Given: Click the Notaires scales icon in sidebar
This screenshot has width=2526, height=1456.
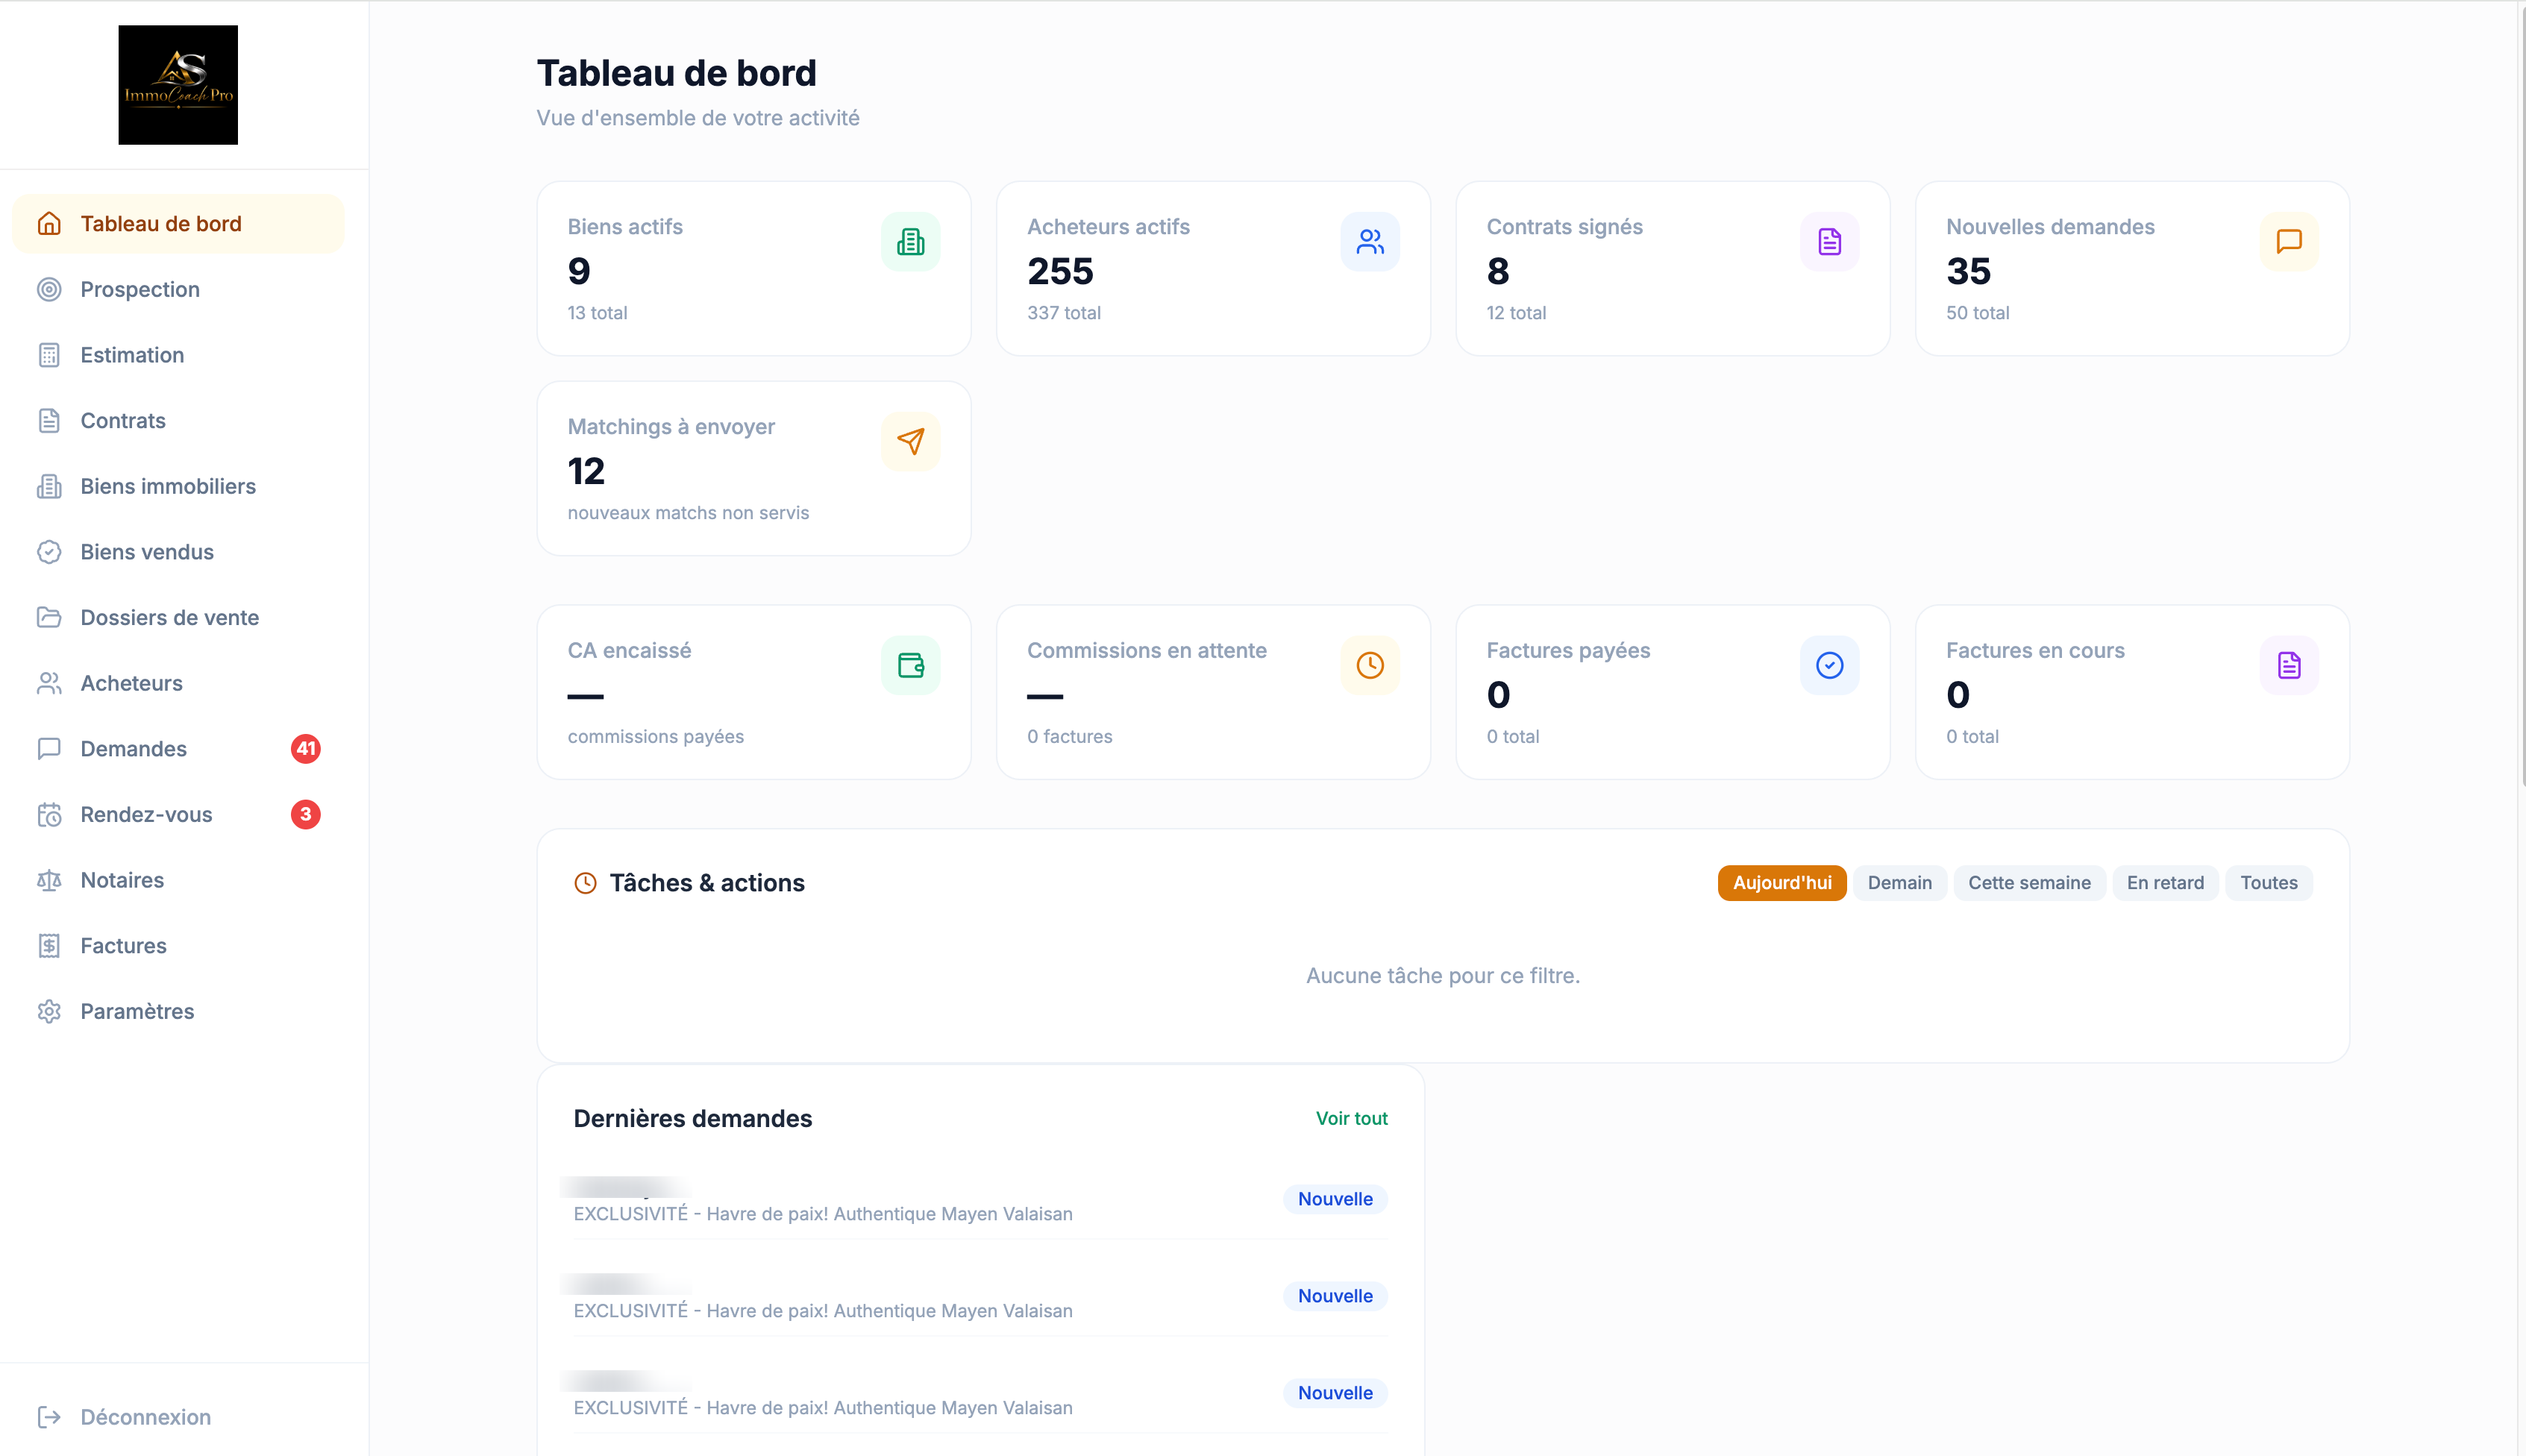Looking at the screenshot, I should (x=49, y=880).
